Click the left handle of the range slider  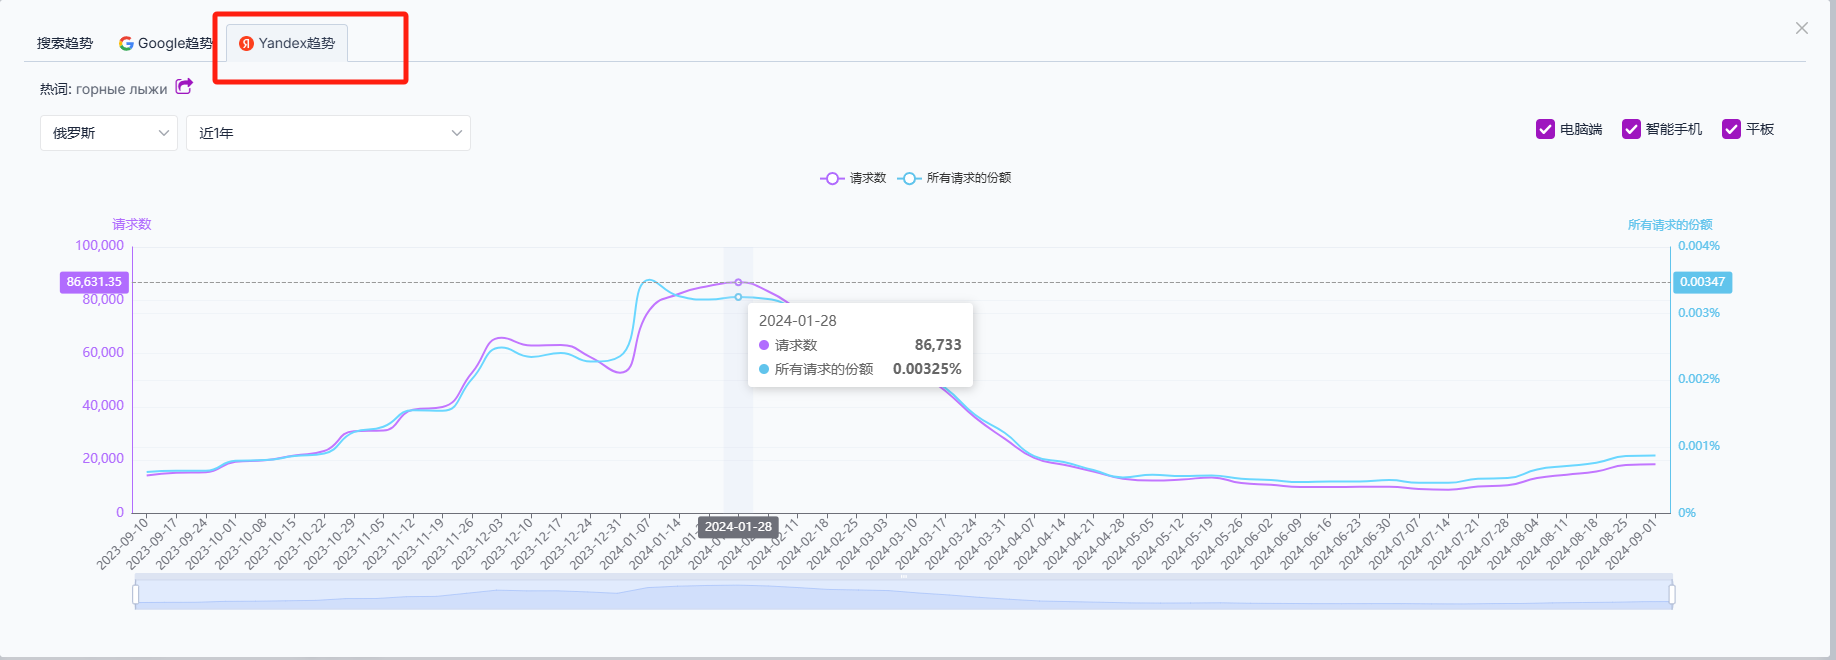[135, 594]
